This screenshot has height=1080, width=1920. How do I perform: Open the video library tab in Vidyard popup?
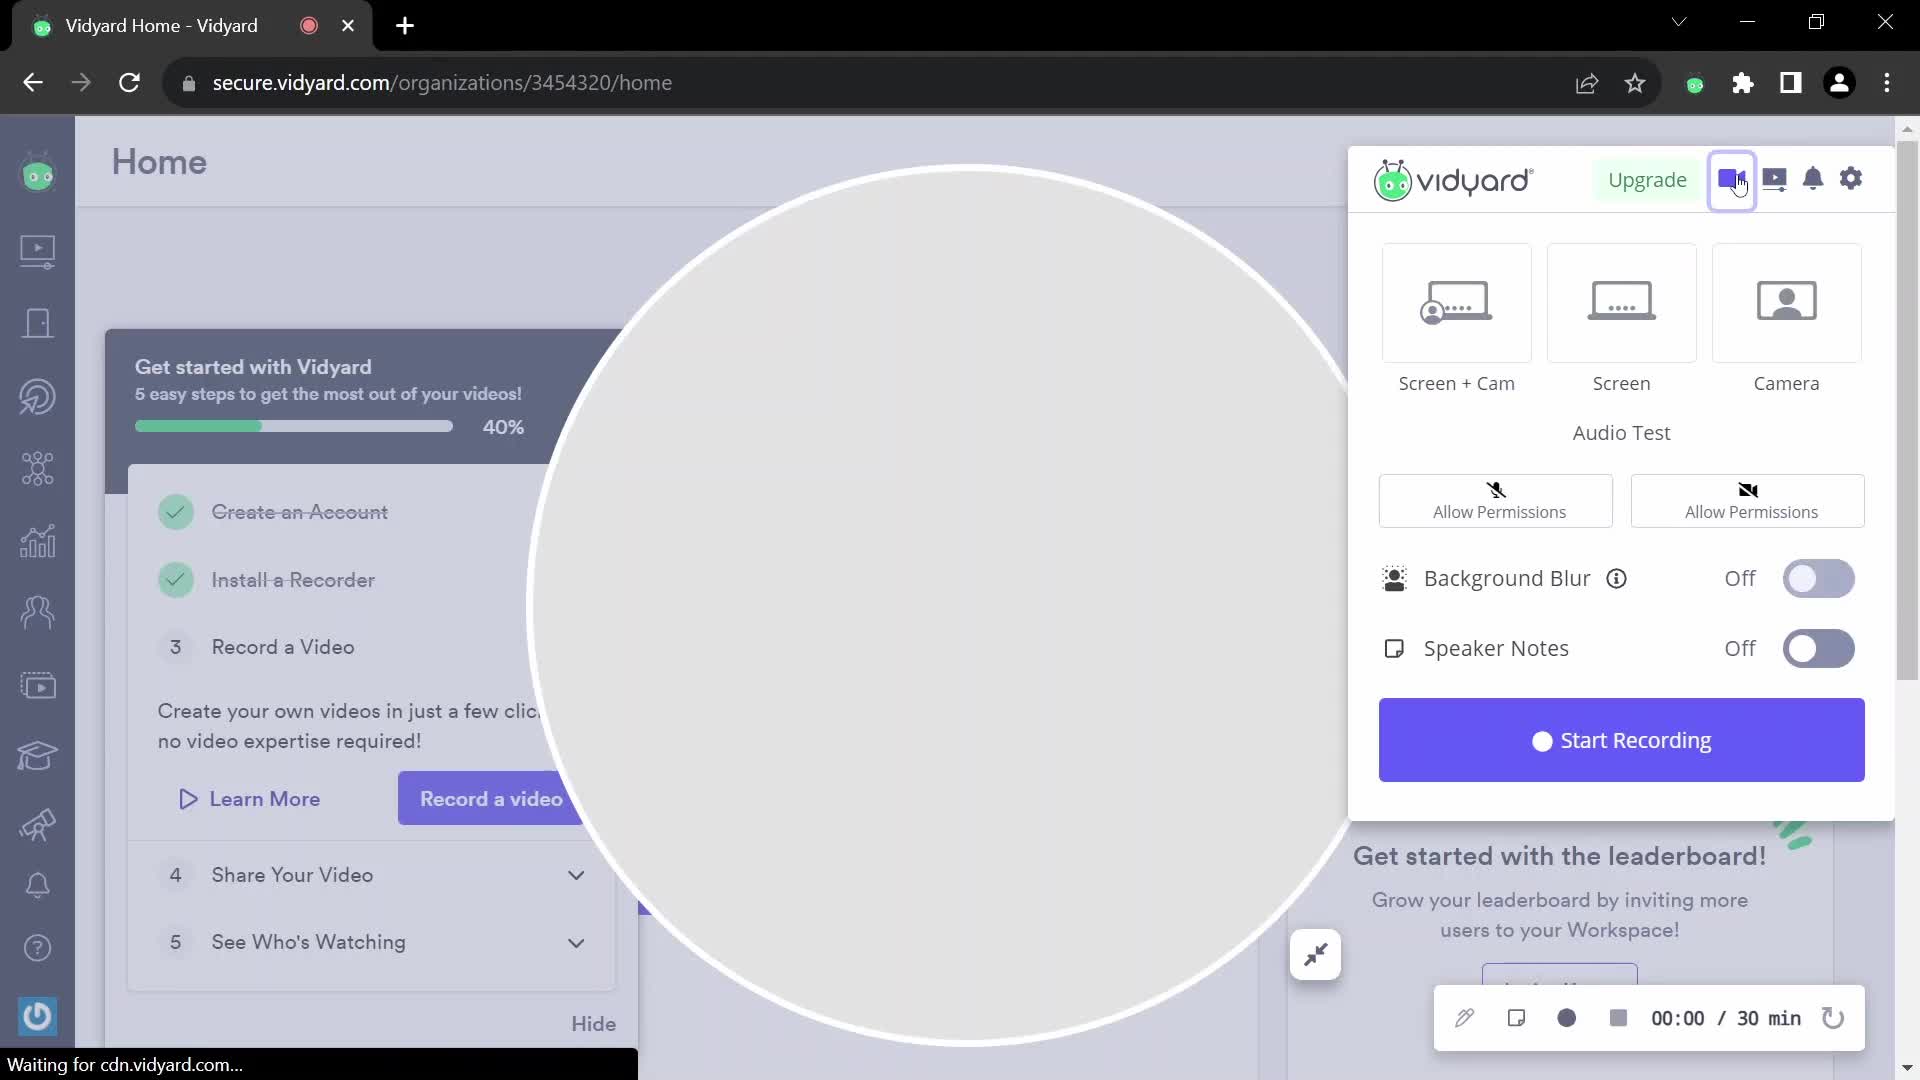click(x=1774, y=180)
